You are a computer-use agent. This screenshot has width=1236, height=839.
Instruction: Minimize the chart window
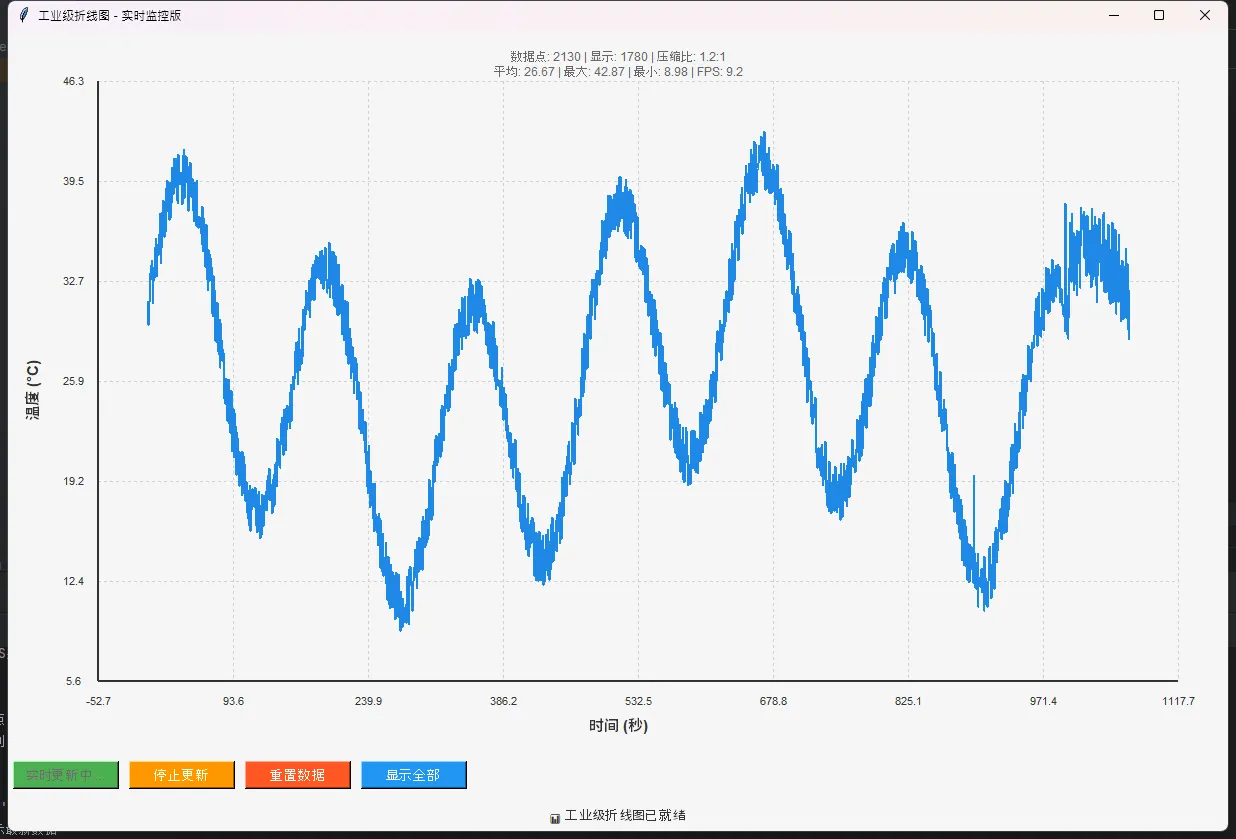point(1112,15)
